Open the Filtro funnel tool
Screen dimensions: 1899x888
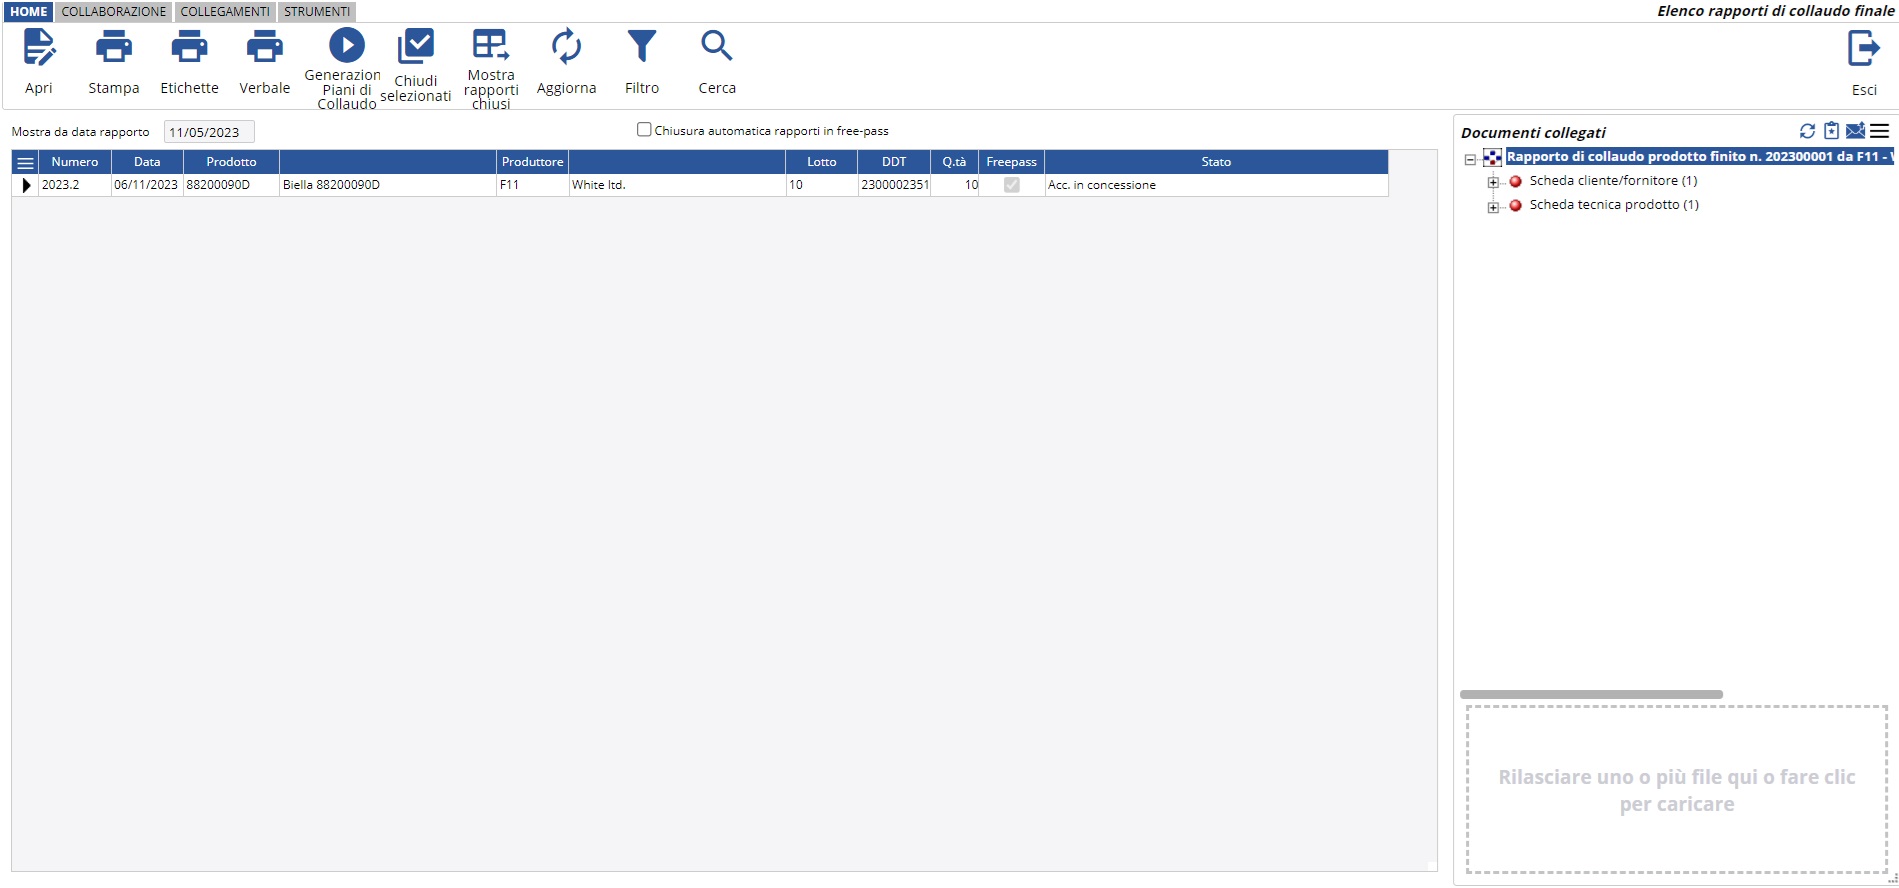pos(641,47)
